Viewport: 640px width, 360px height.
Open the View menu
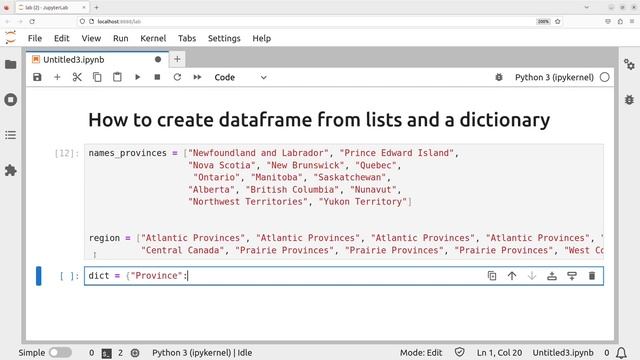click(91, 38)
